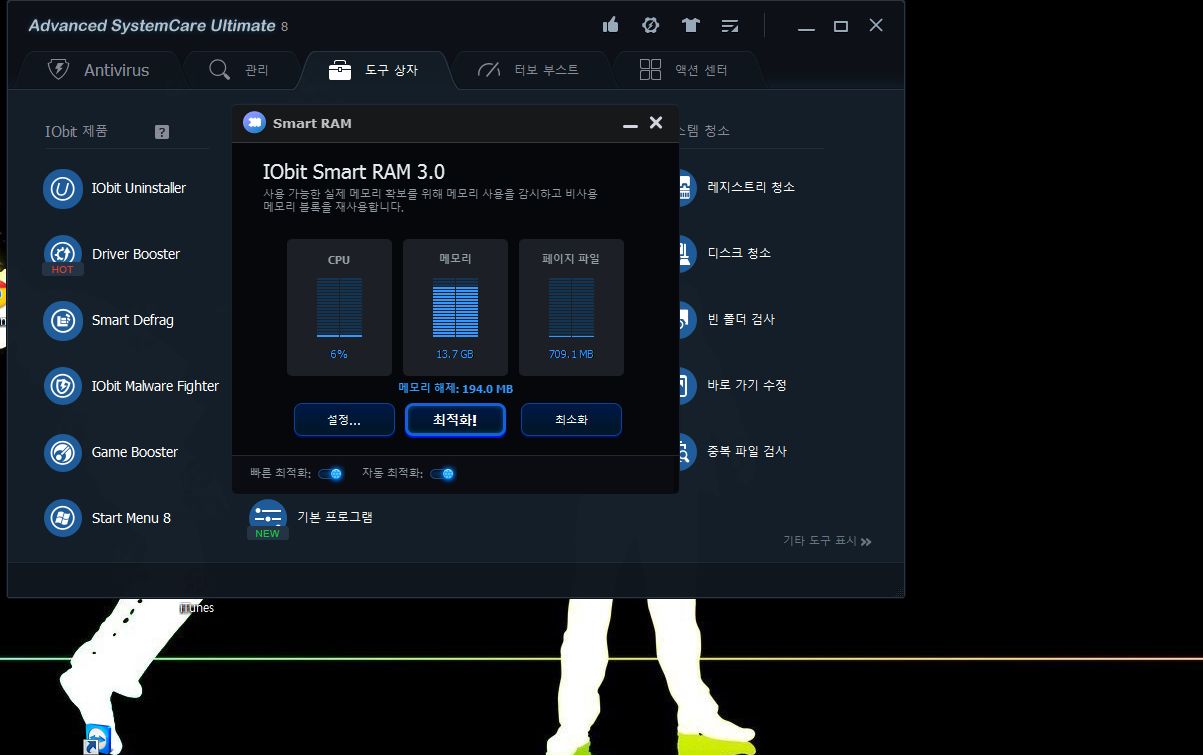Launch Driver Booster icon
The width and height of the screenshot is (1203, 755).
pyautogui.click(x=63, y=254)
